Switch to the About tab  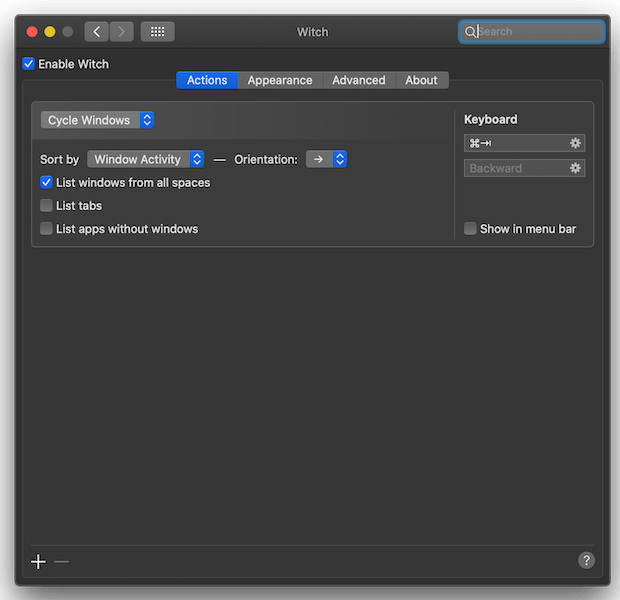click(x=422, y=80)
